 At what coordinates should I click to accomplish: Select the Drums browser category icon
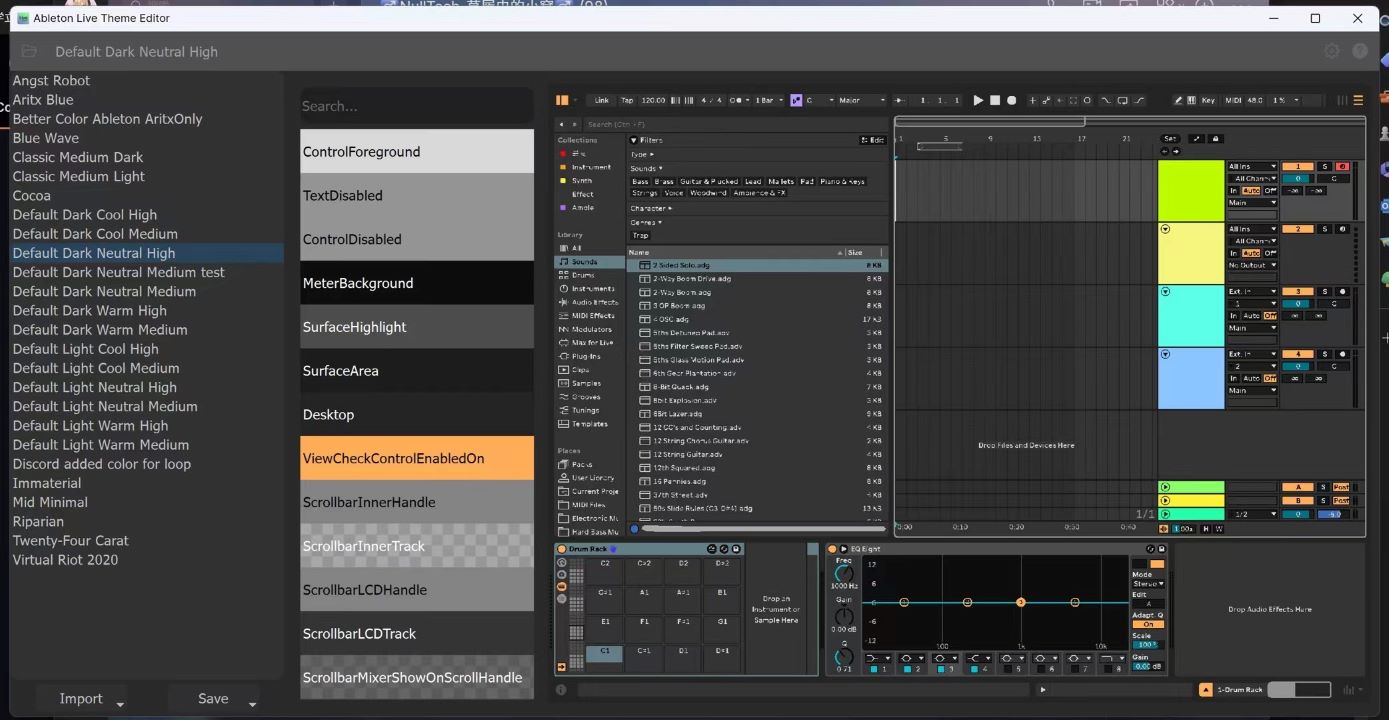coord(588,275)
